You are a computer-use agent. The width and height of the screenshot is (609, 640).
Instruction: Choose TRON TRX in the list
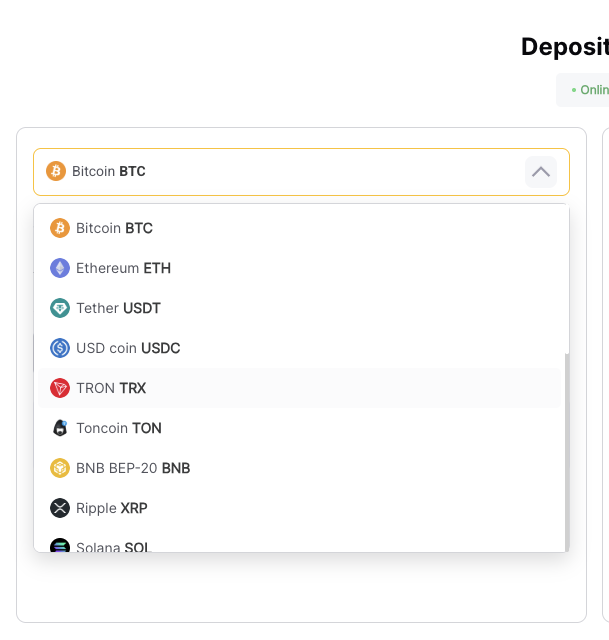299,388
